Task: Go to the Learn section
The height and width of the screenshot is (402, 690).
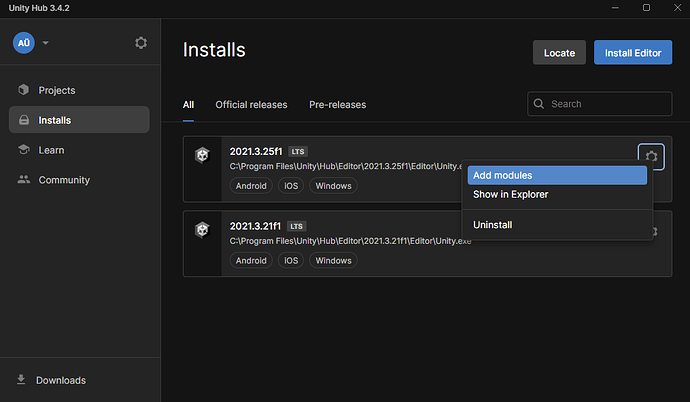Action: point(51,150)
